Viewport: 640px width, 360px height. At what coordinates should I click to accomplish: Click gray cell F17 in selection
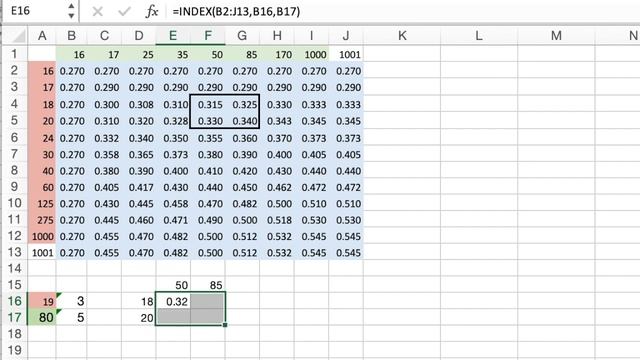pos(208,318)
